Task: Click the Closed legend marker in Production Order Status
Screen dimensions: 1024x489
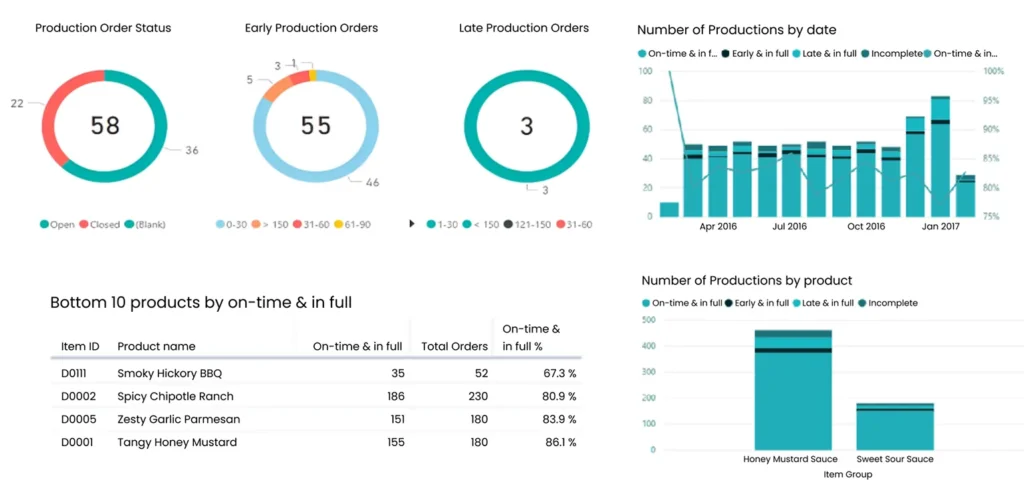Action: tap(84, 224)
